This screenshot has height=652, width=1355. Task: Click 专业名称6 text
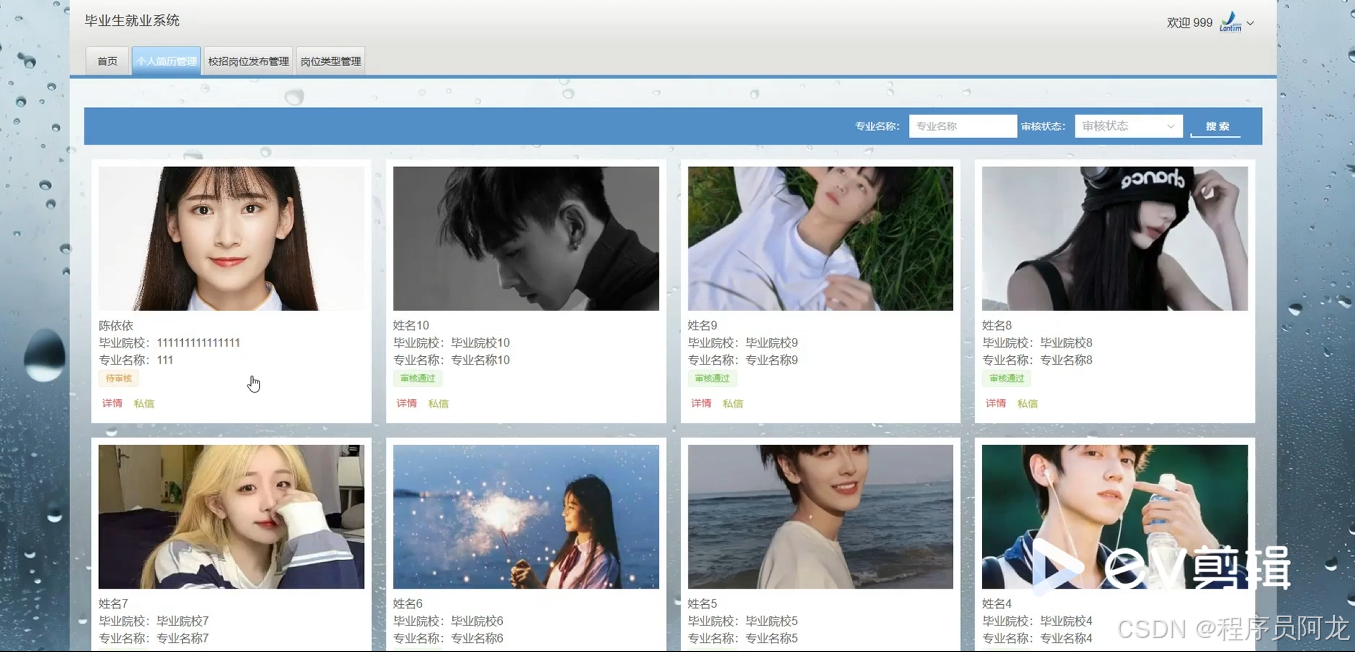click(477, 638)
